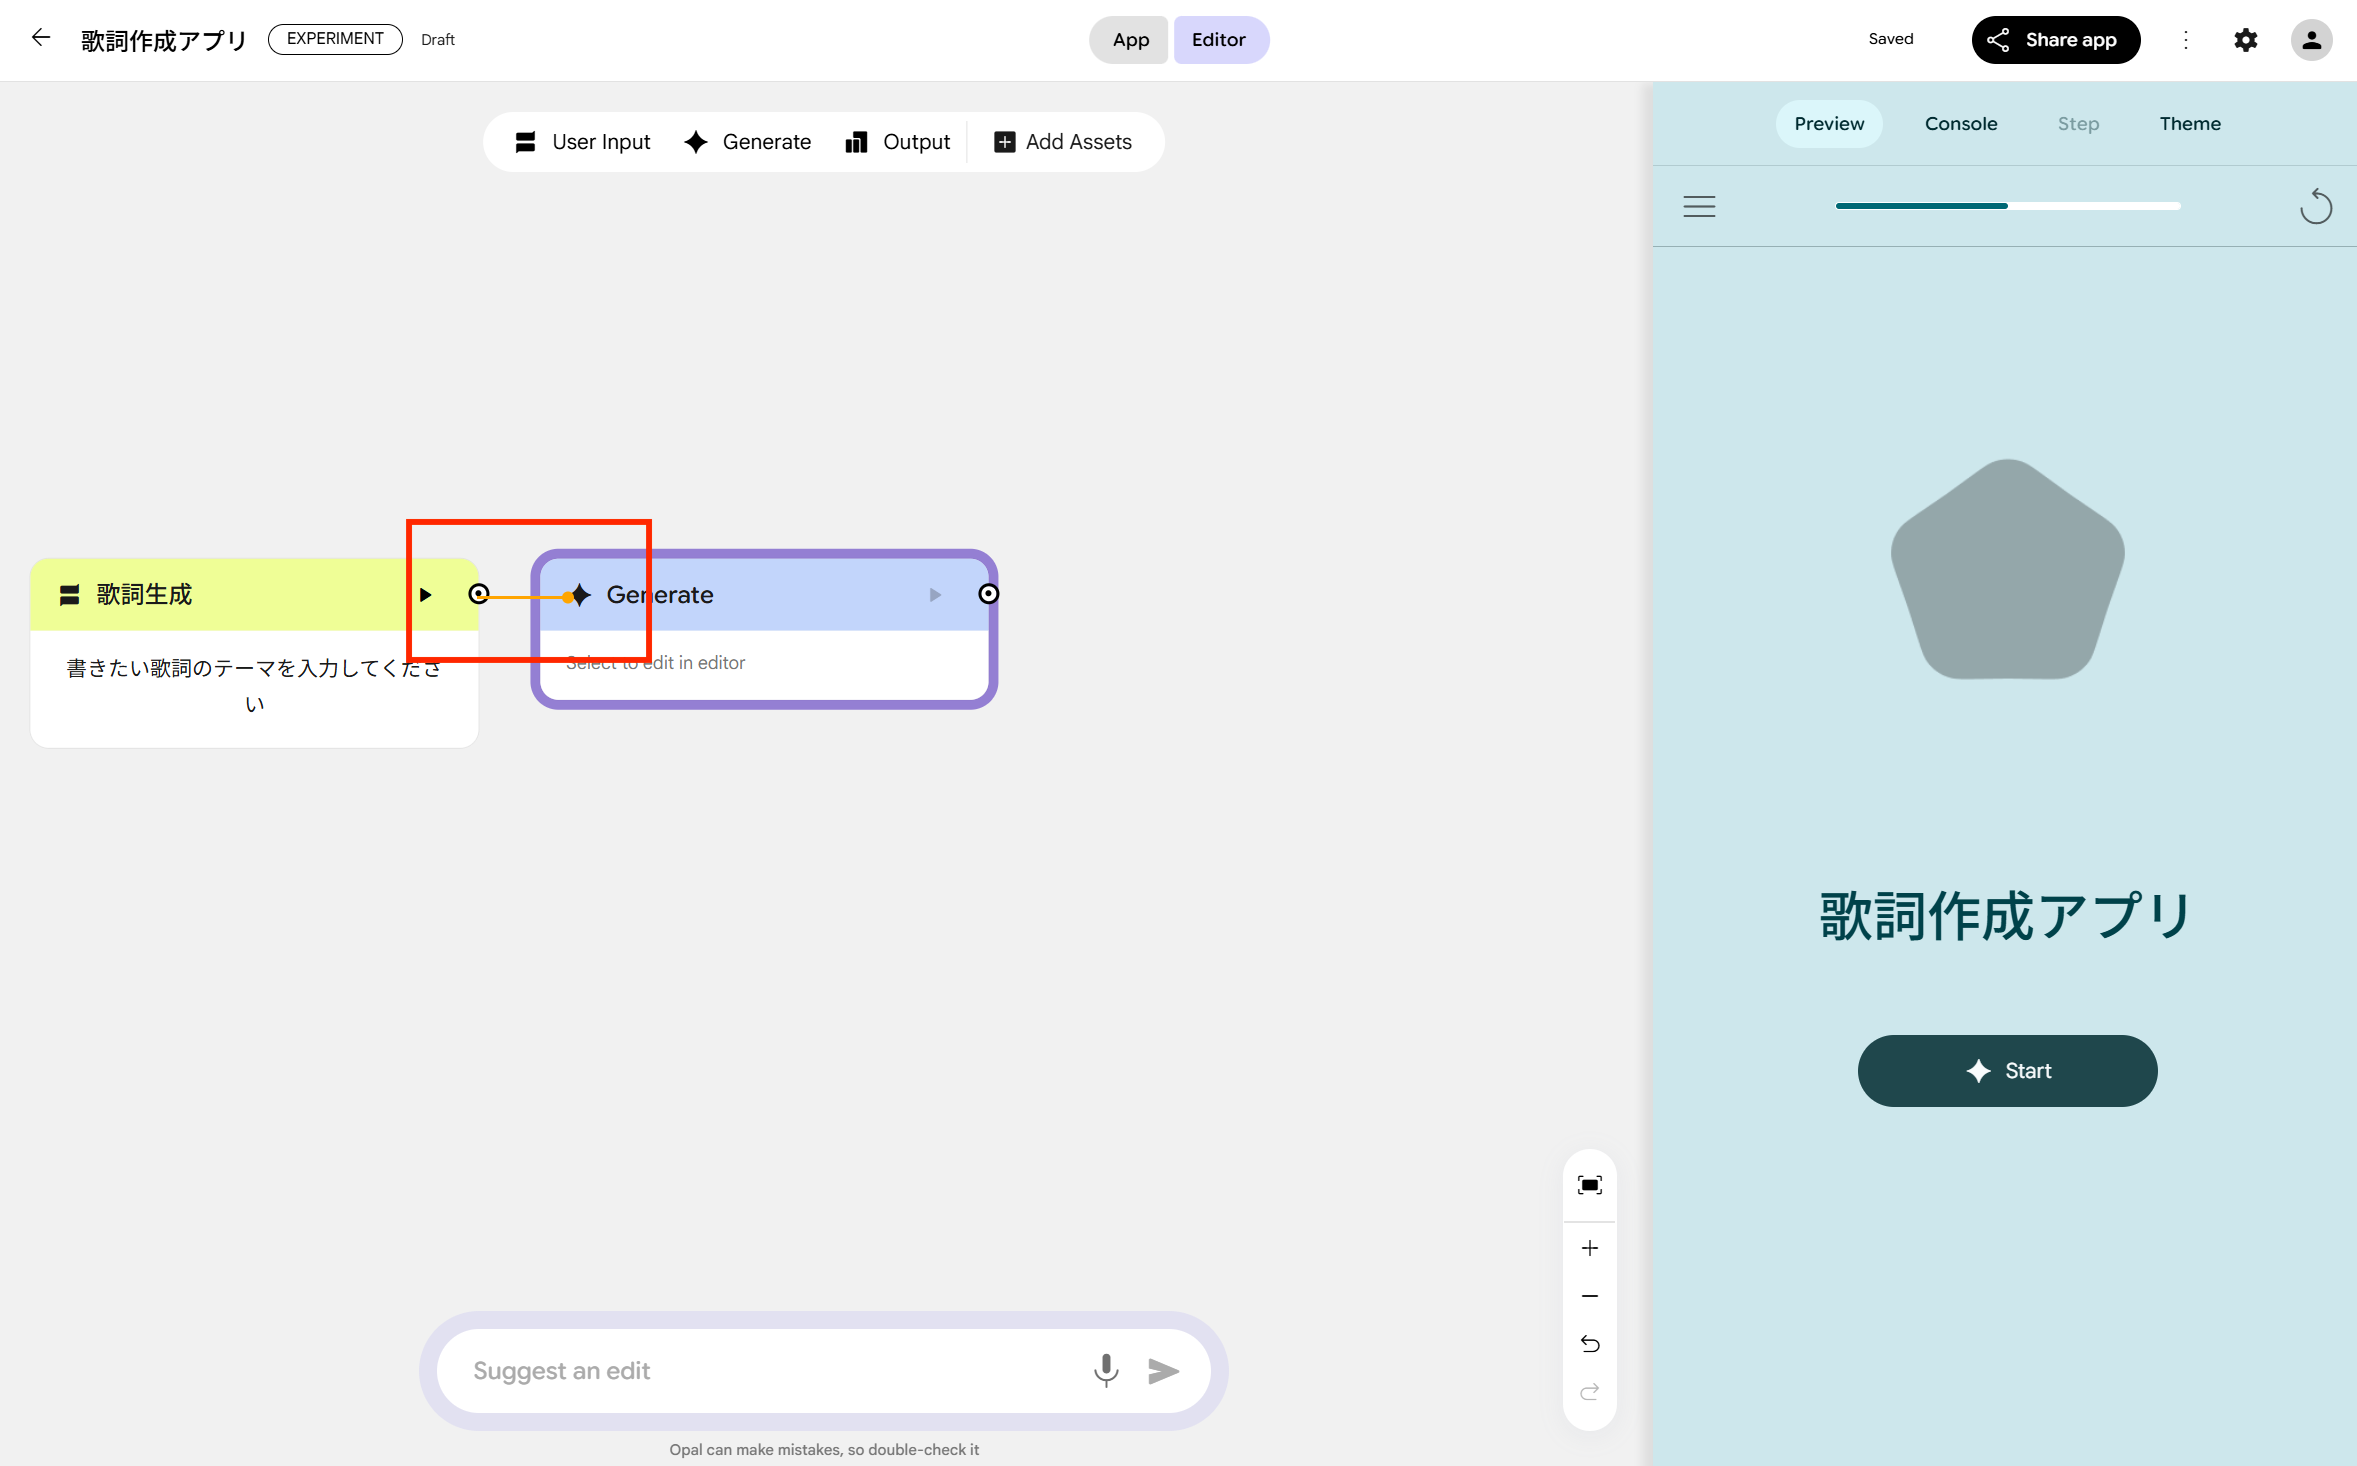Screen dimensions: 2357x1466
Task: Open the Console tab
Action: coord(1960,124)
